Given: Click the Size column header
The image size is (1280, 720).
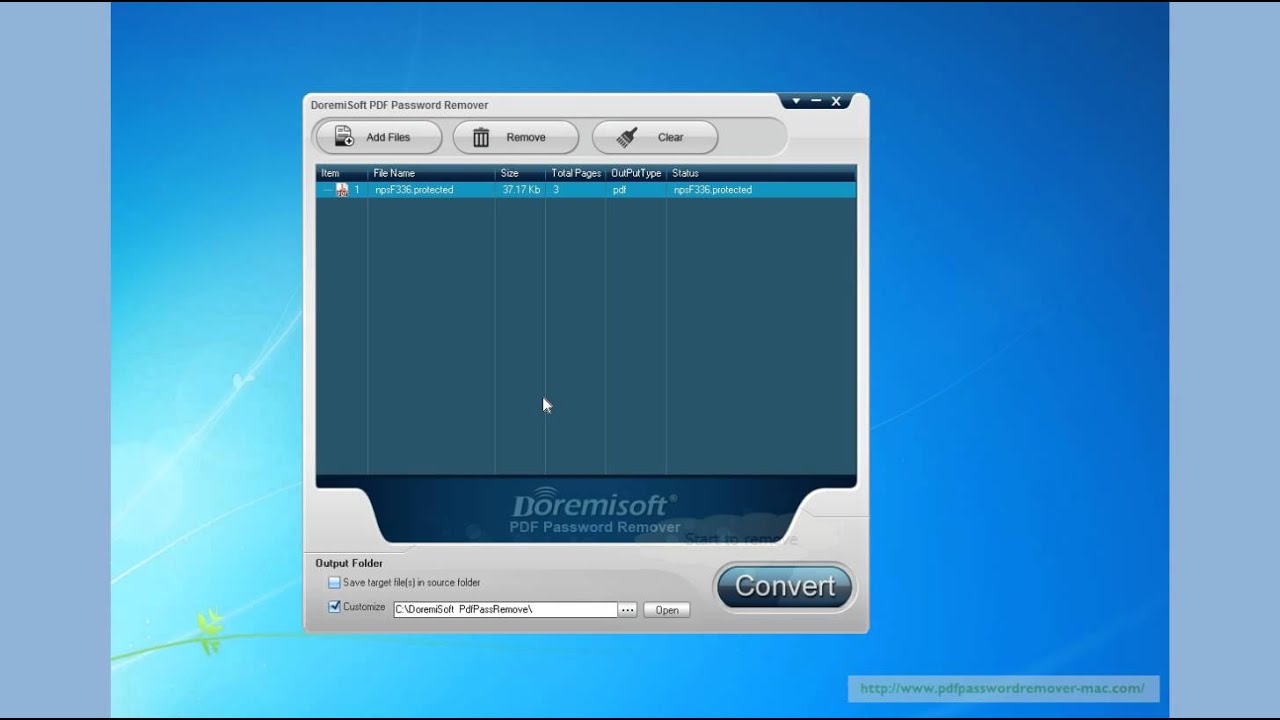Looking at the screenshot, I should point(520,173).
